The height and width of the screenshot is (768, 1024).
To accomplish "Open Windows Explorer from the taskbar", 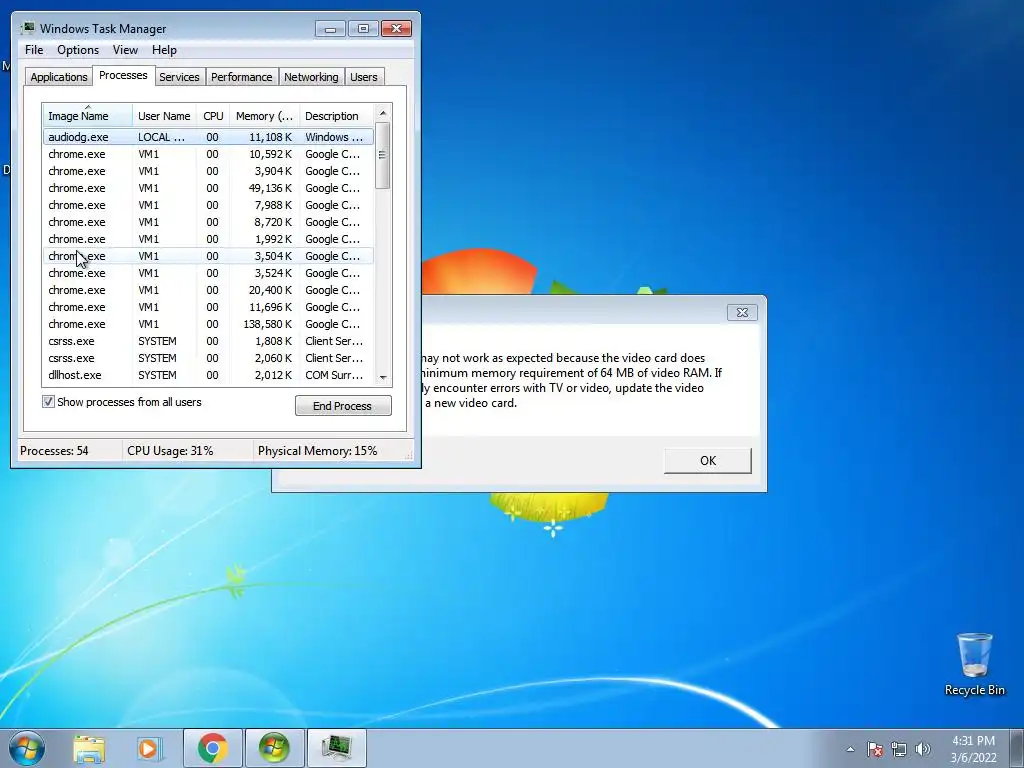I will click(89, 748).
